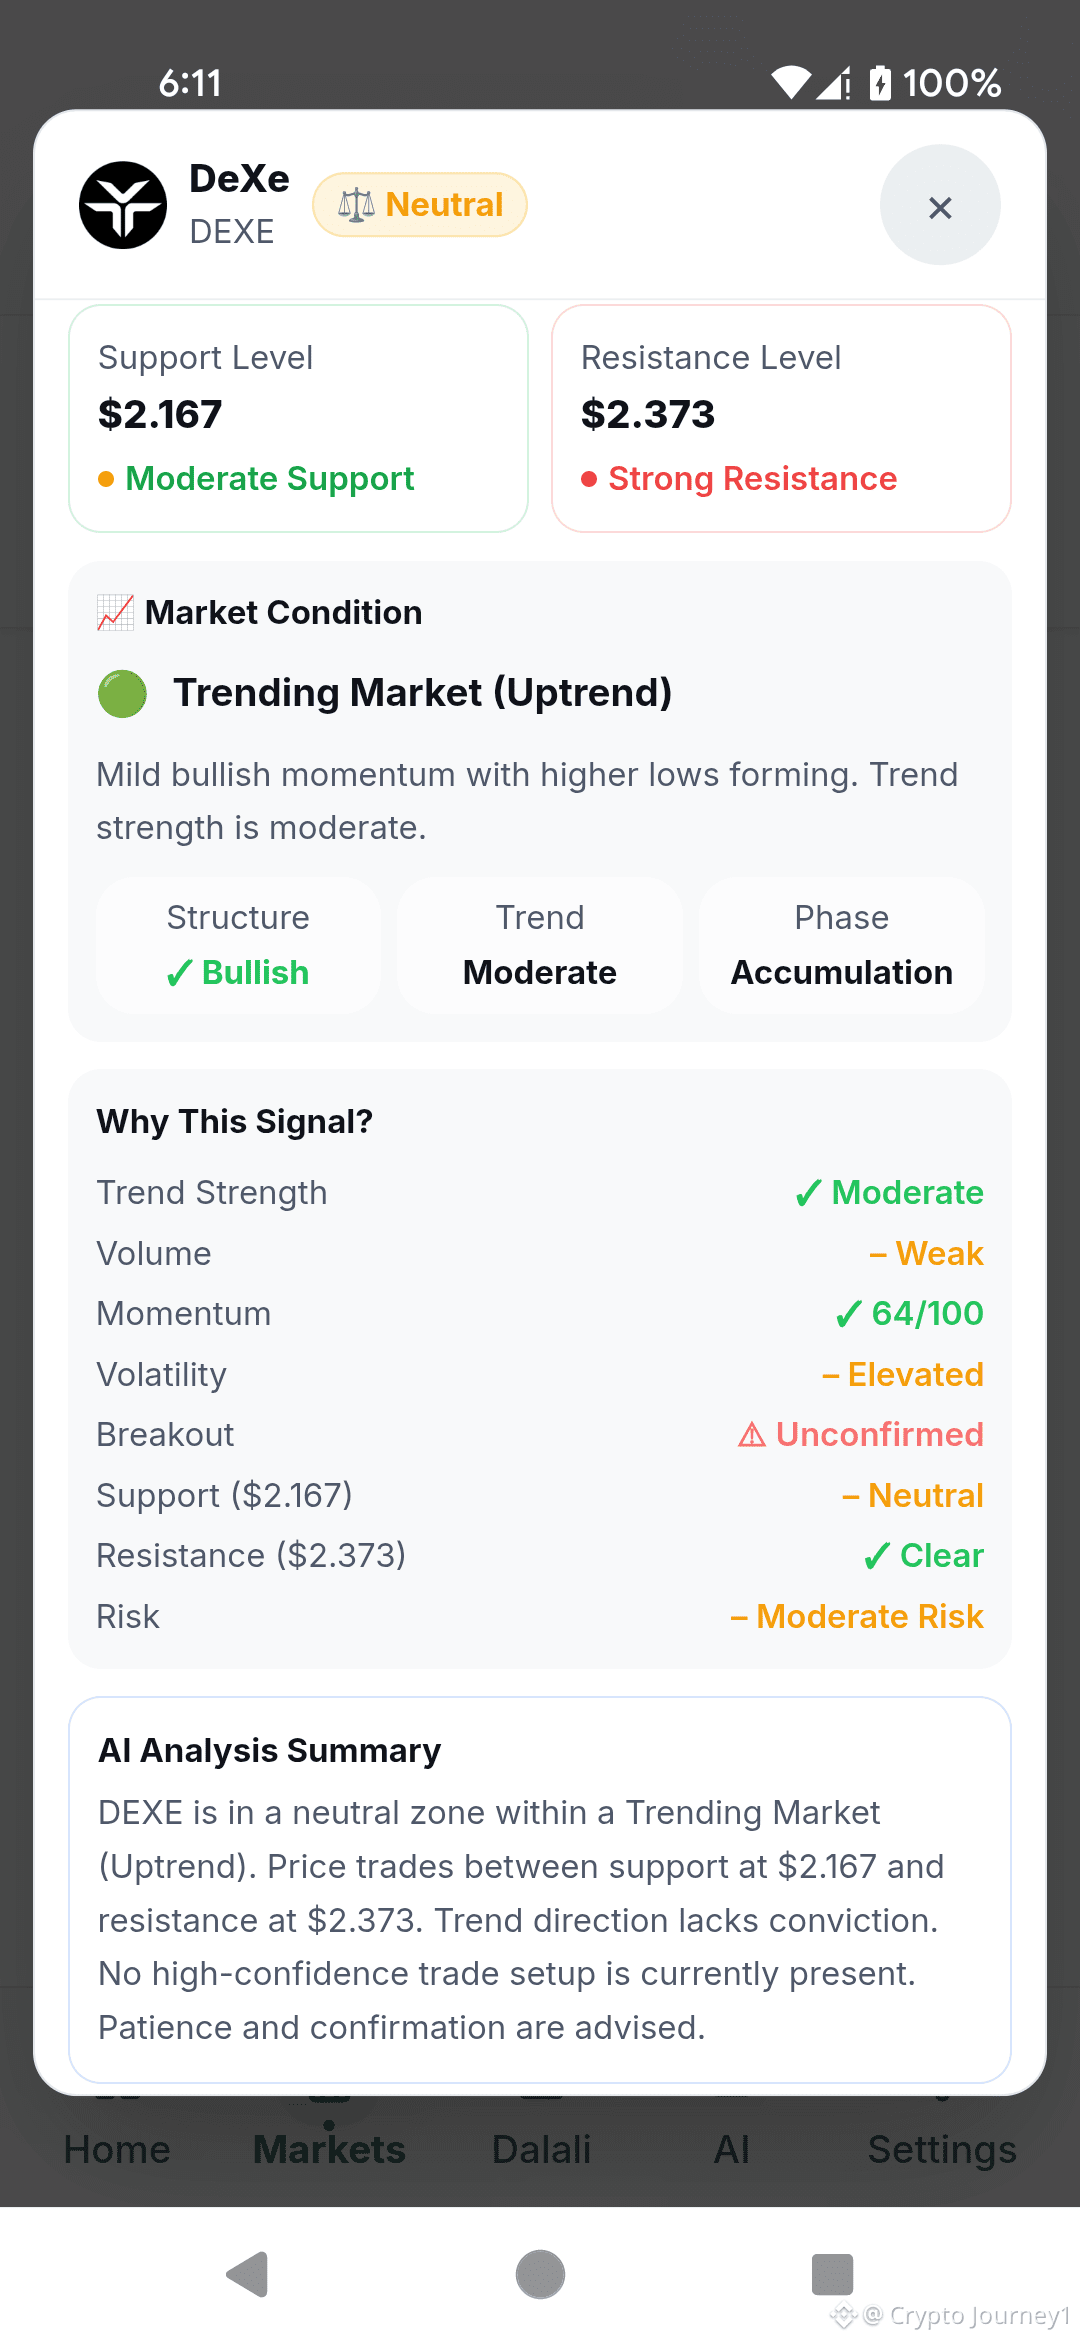Switch to the Dalali tab

click(x=541, y=2149)
